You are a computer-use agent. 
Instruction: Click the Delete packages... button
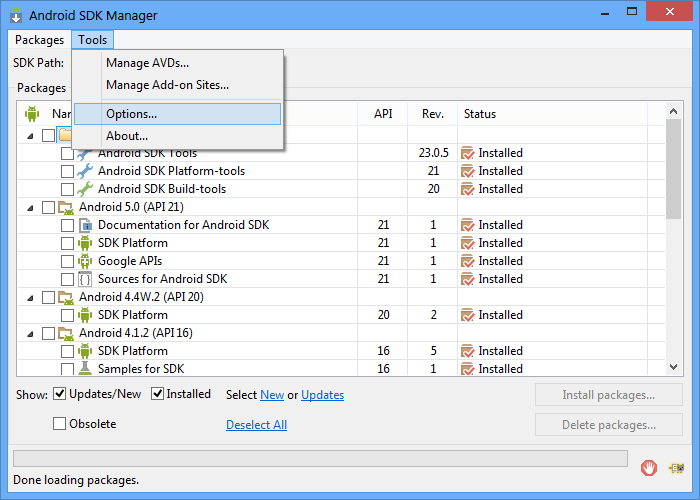click(608, 425)
